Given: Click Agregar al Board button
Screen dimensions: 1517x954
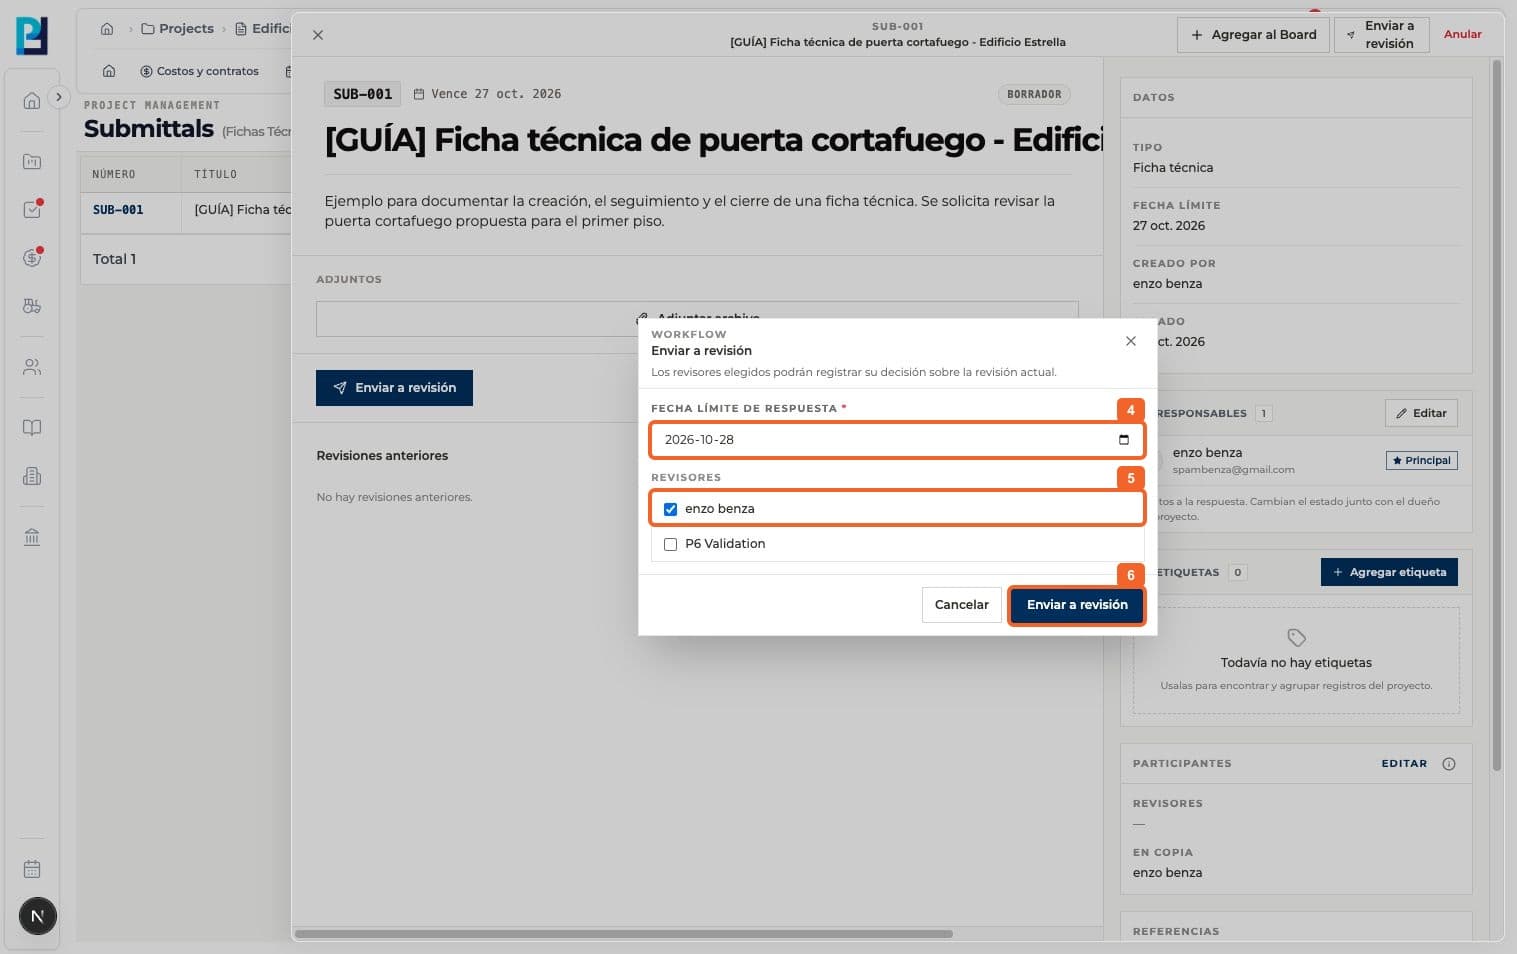Looking at the screenshot, I should (x=1253, y=35).
